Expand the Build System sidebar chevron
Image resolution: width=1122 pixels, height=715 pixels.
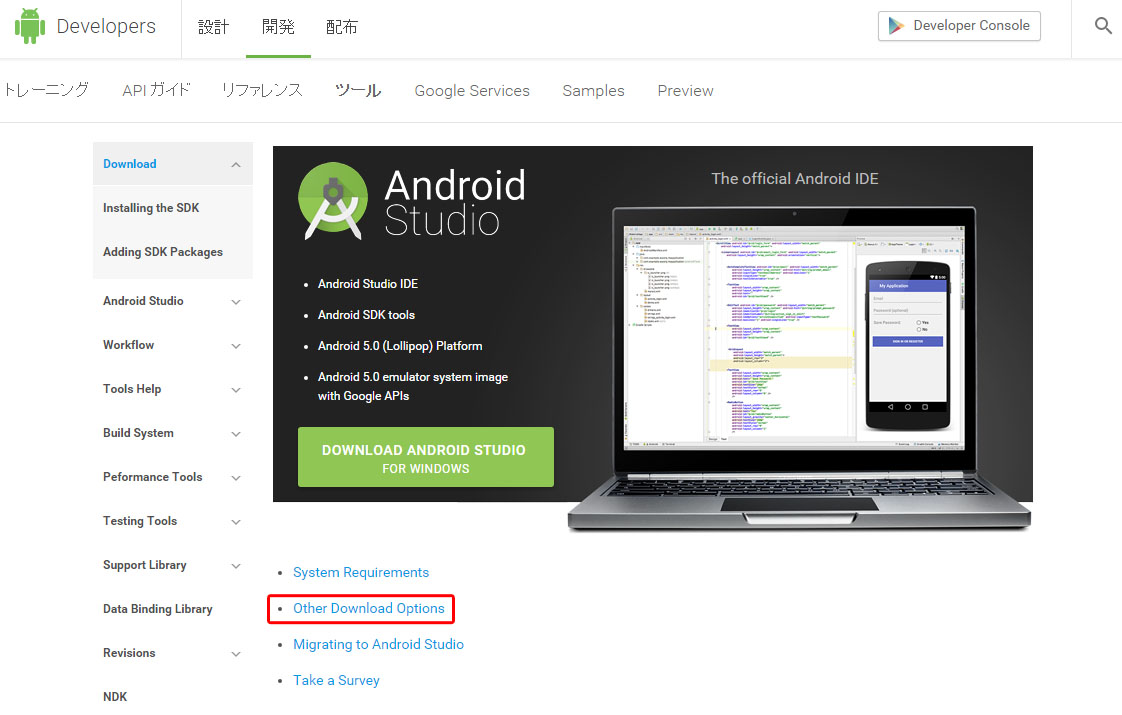pos(235,434)
